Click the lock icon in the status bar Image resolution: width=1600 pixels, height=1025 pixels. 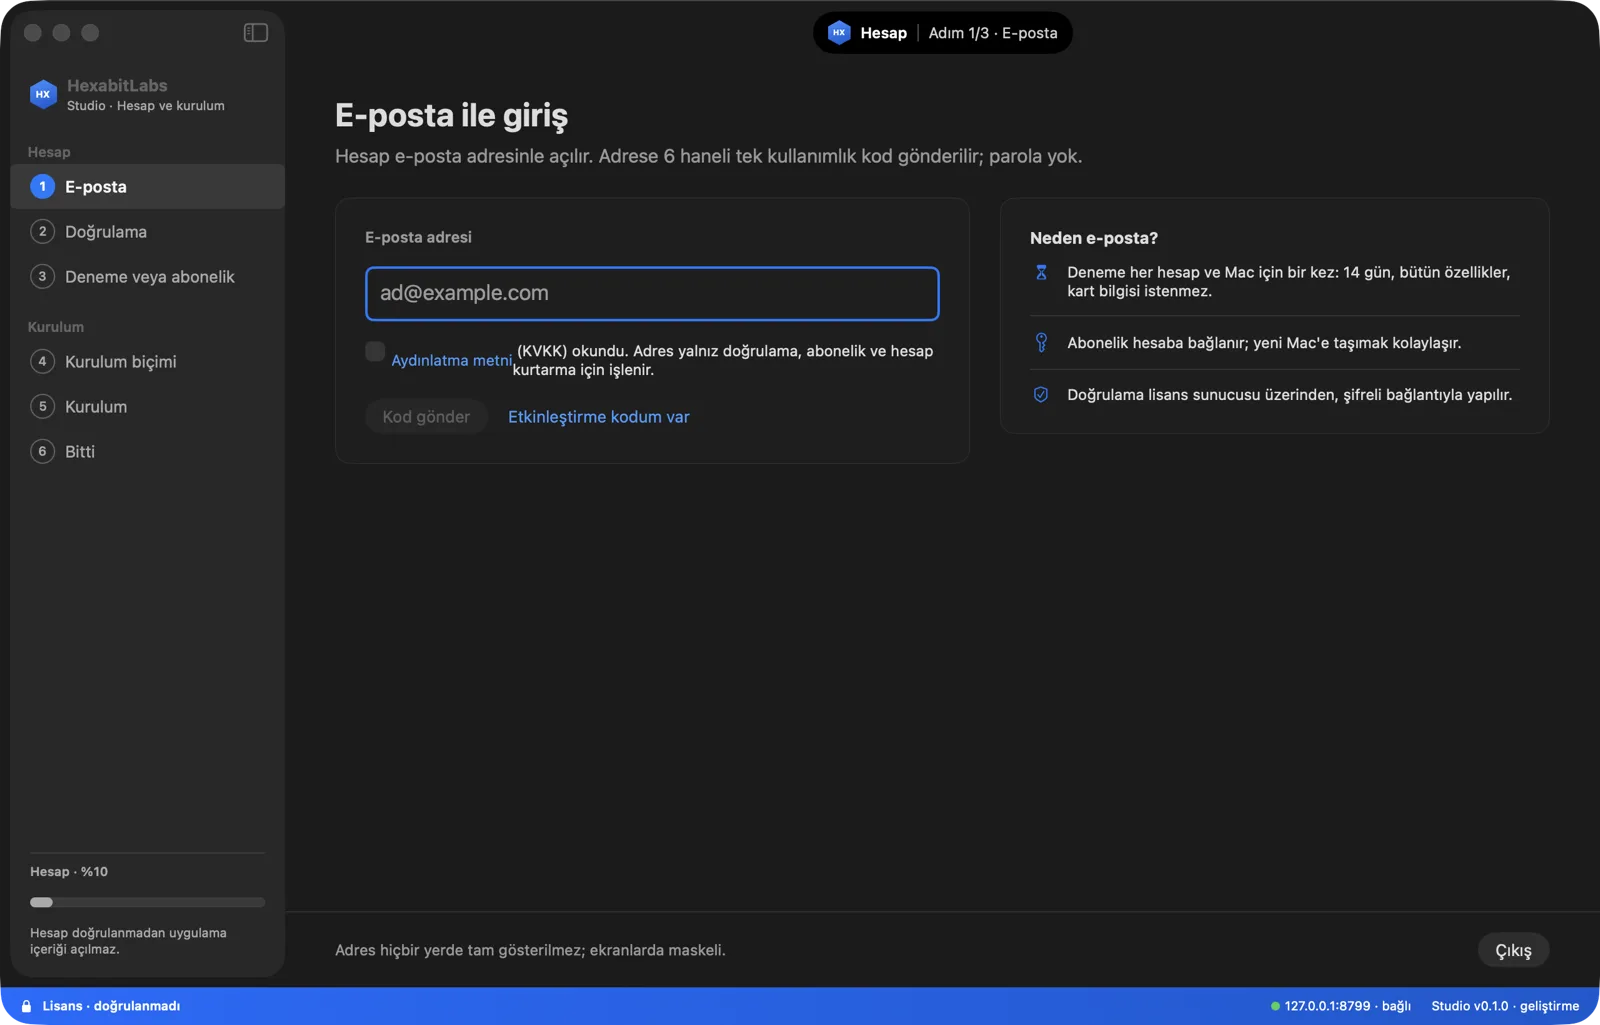27,1006
